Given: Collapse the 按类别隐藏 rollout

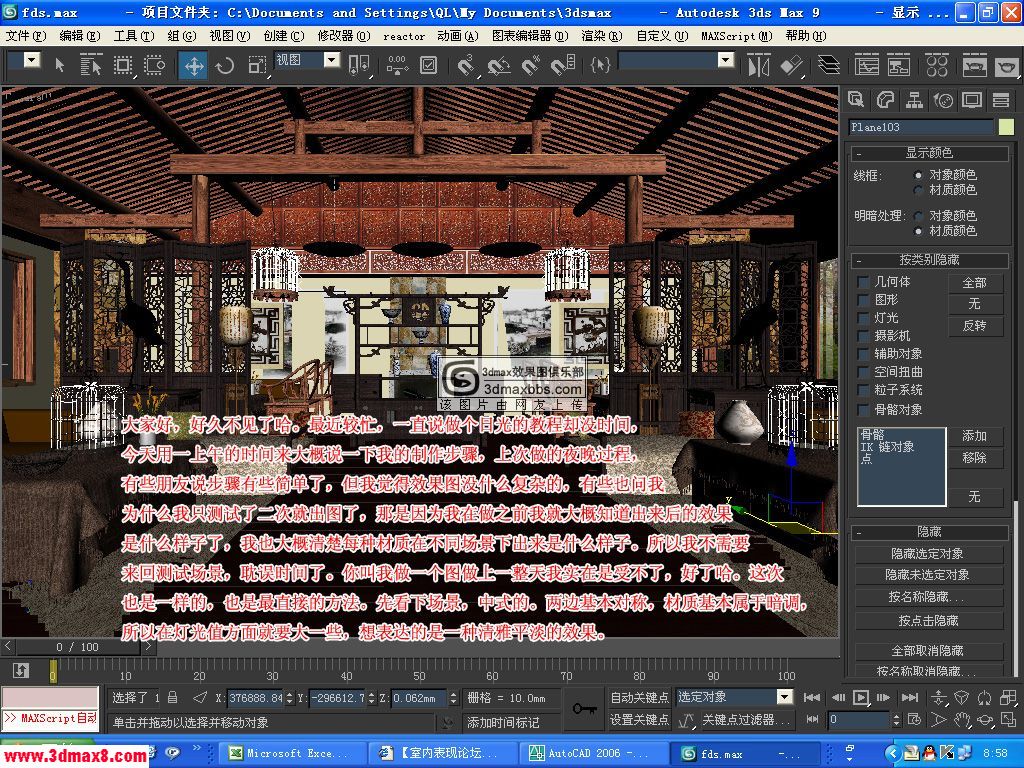Looking at the screenshot, I should pos(930,260).
